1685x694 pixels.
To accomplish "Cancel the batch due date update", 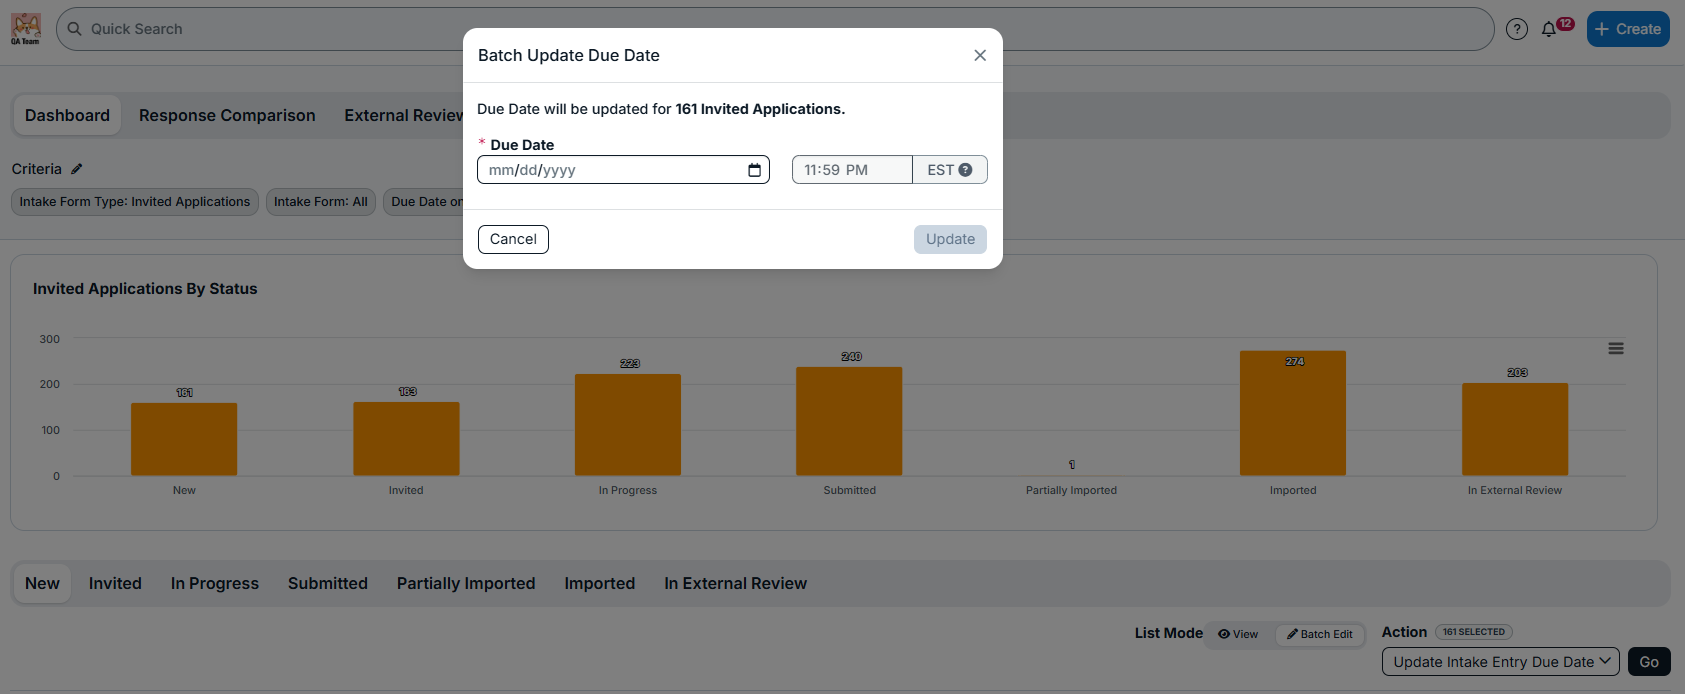I will coord(513,239).
